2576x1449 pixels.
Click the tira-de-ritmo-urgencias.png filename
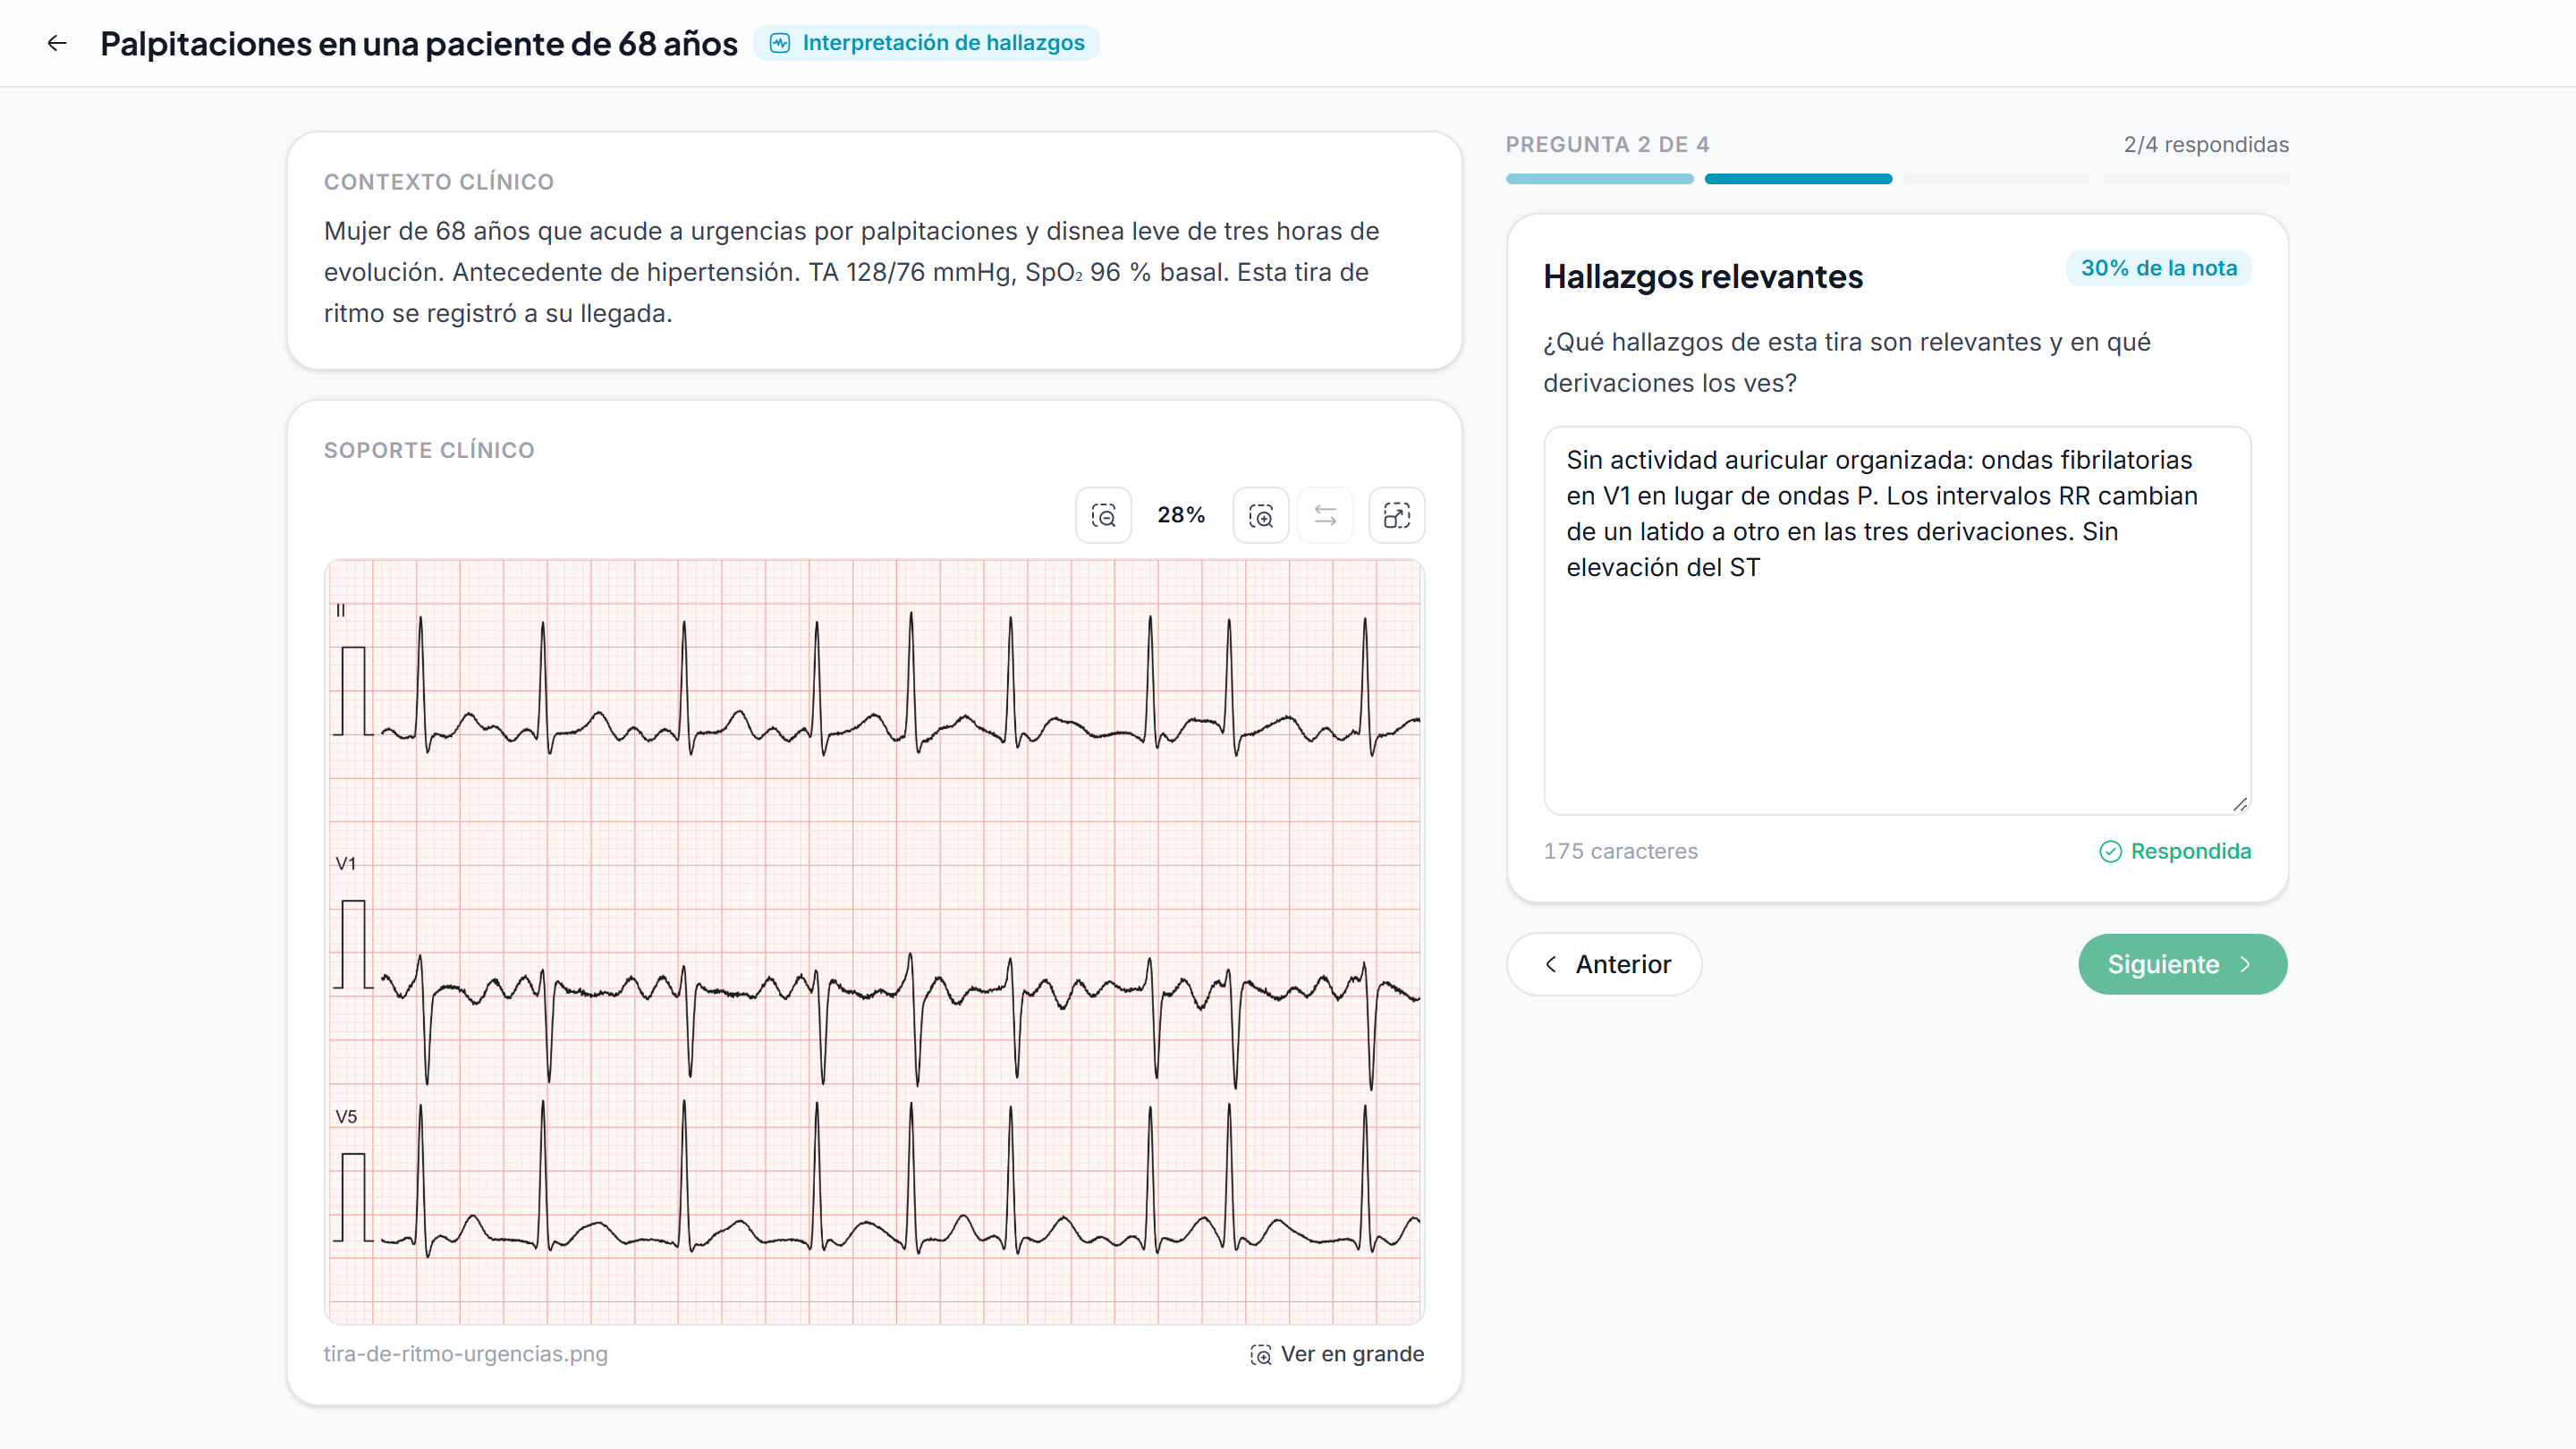[x=465, y=1354]
